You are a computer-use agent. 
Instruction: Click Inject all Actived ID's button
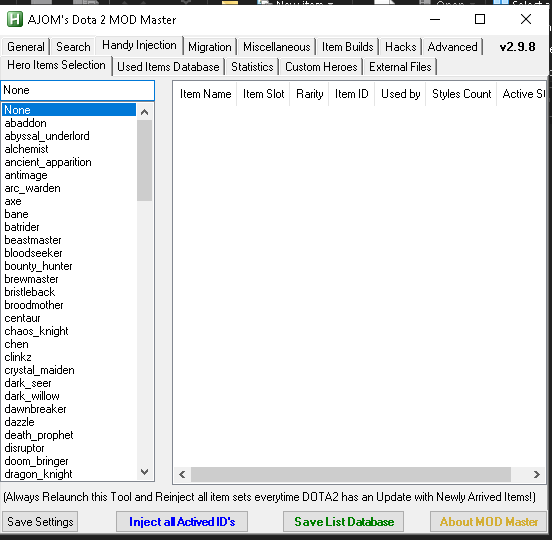(182, 521)
